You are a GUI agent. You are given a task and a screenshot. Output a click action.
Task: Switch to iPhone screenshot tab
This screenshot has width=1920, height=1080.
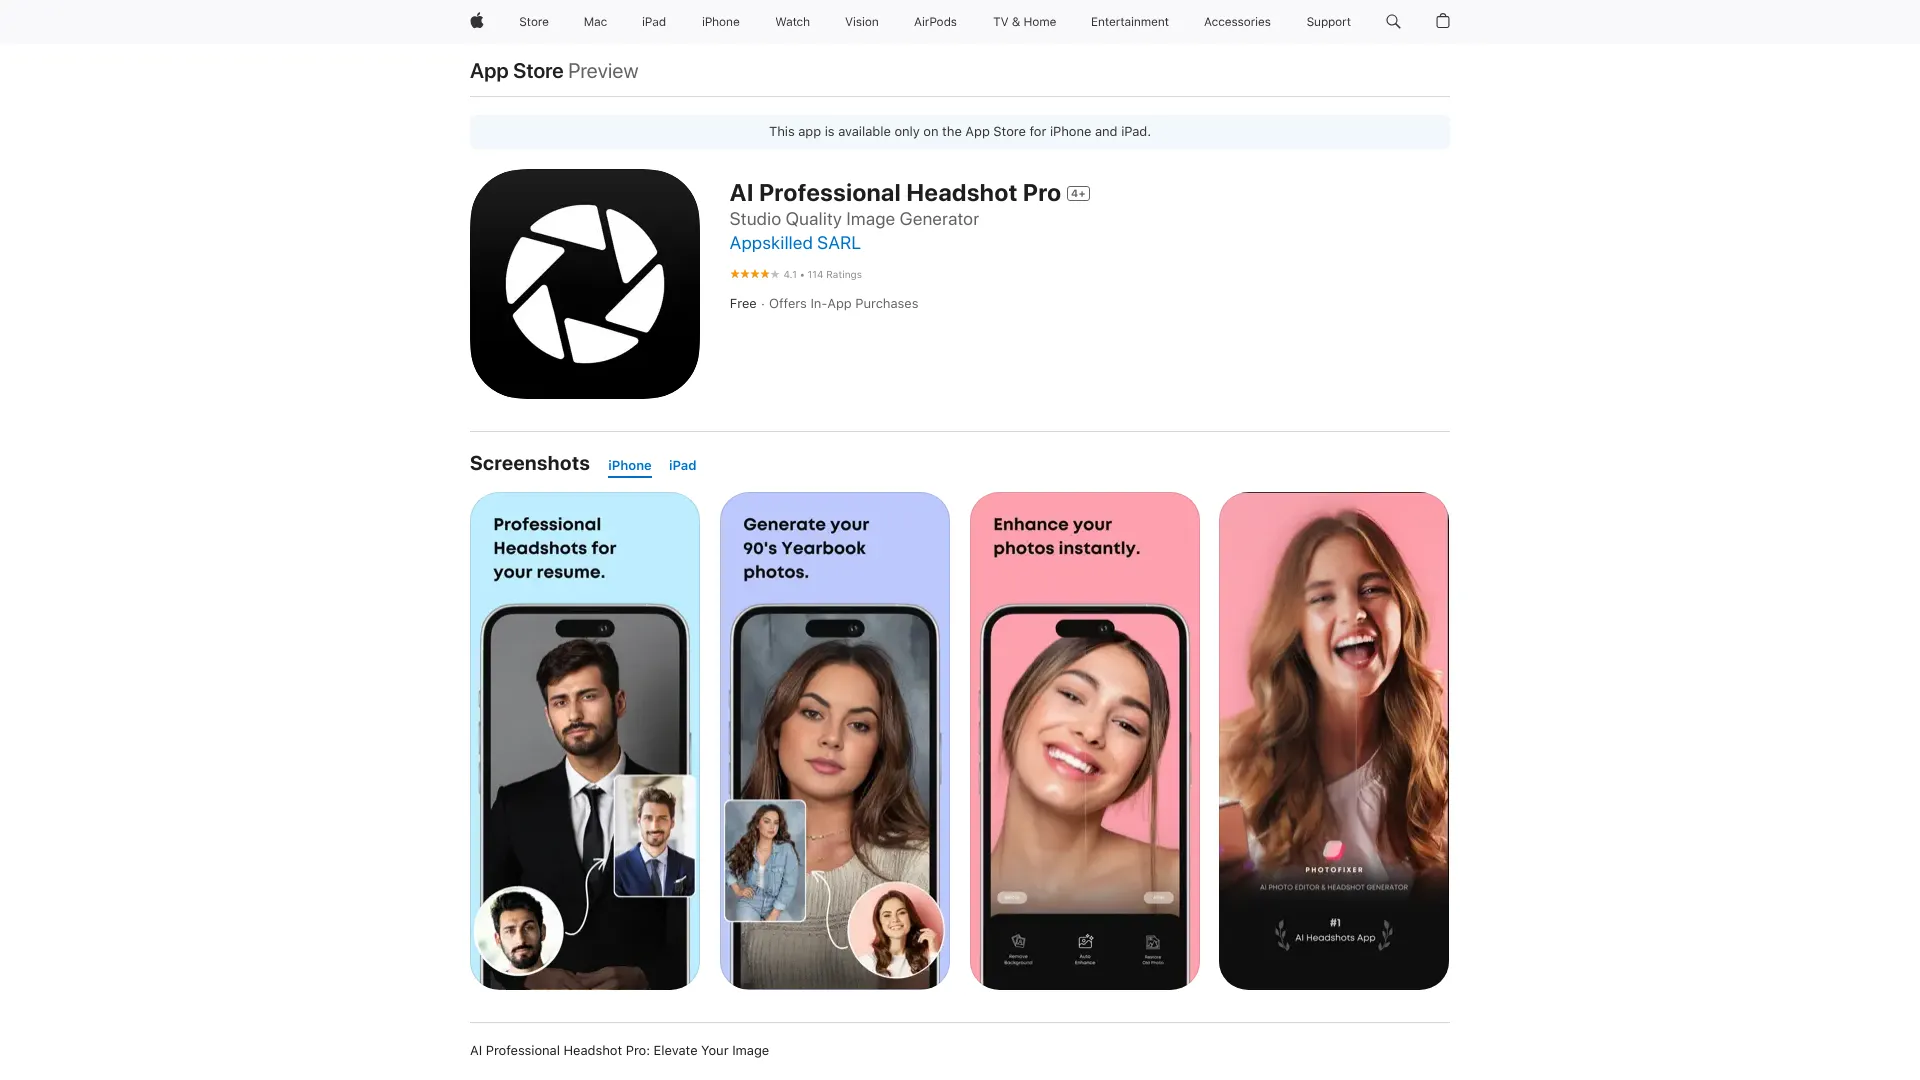coord(630,465)
